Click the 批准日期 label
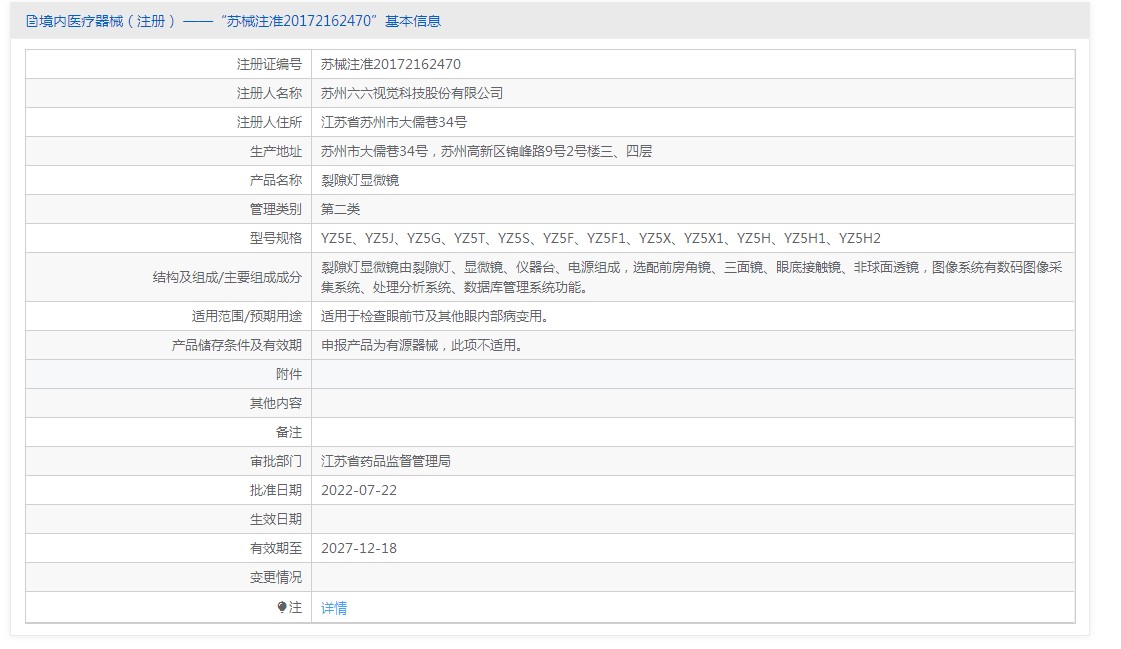Image resolution: width=1121 pixels, height=649 pixels. tap(276, 490)
